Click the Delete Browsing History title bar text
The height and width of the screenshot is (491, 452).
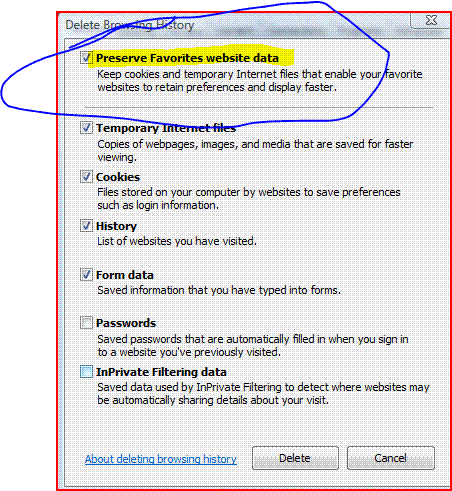tap(130, 25)
